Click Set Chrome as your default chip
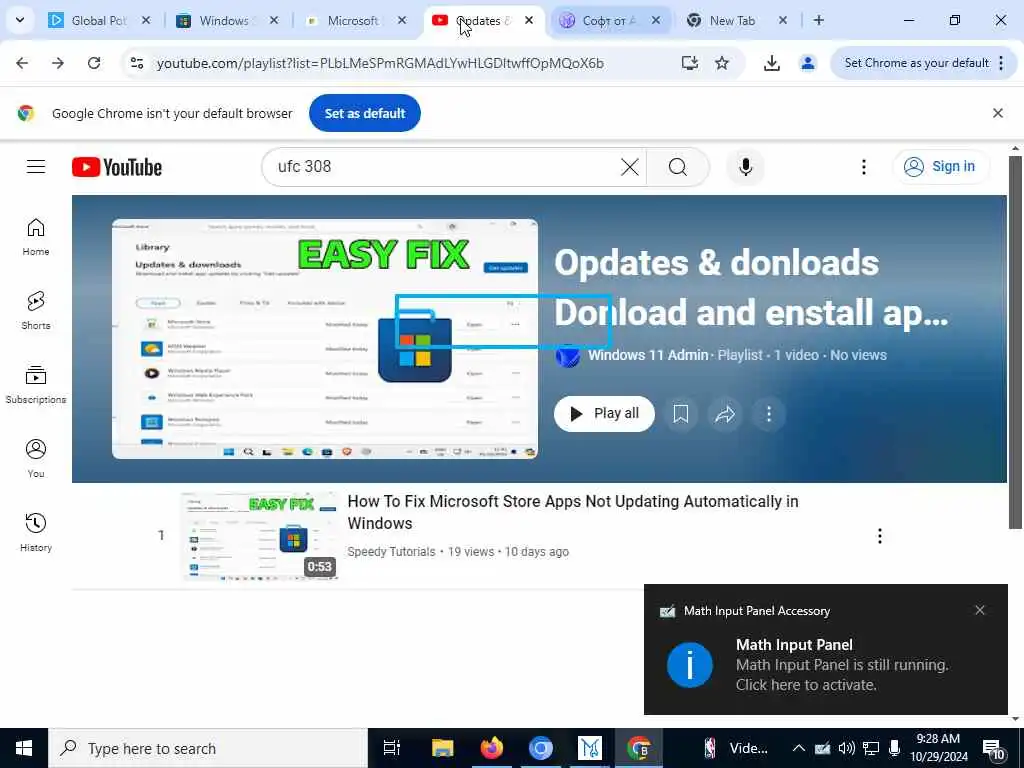The height and width of the screenshot is (768, 1024). tap(916, 63)
